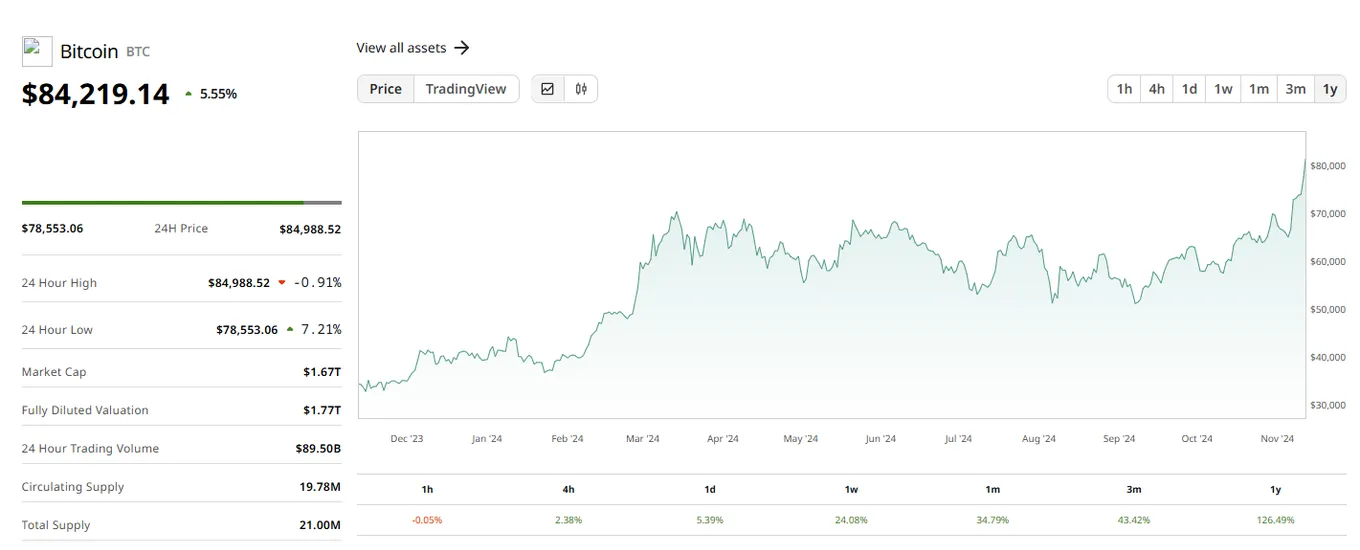
Task: Click the View all assets arrow
Action: tap(461, 48)
